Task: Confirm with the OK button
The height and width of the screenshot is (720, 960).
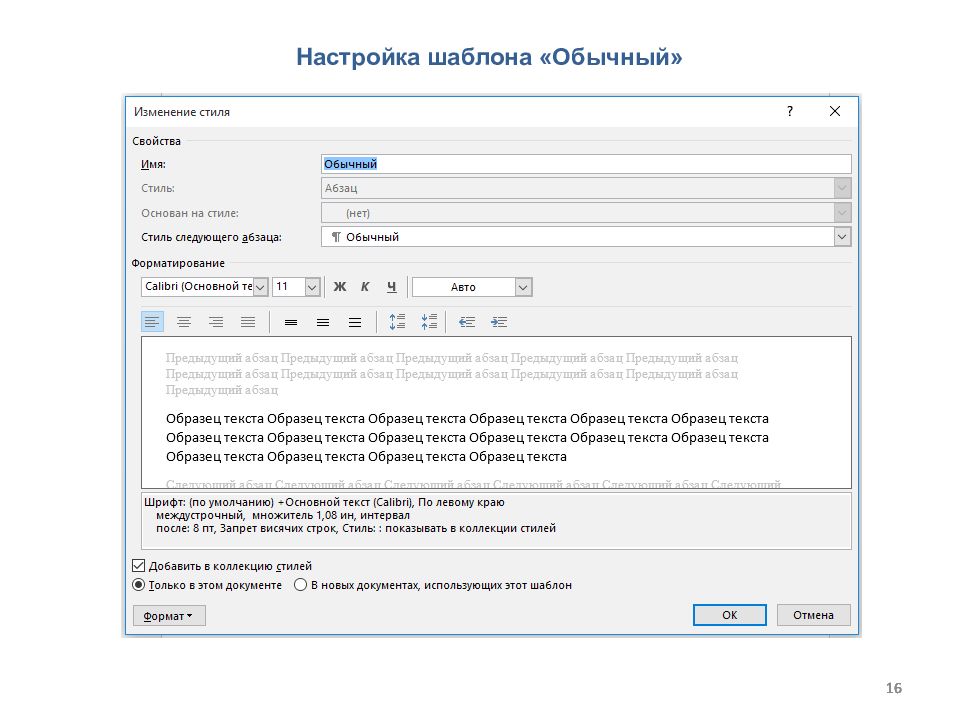Action: 729,615
